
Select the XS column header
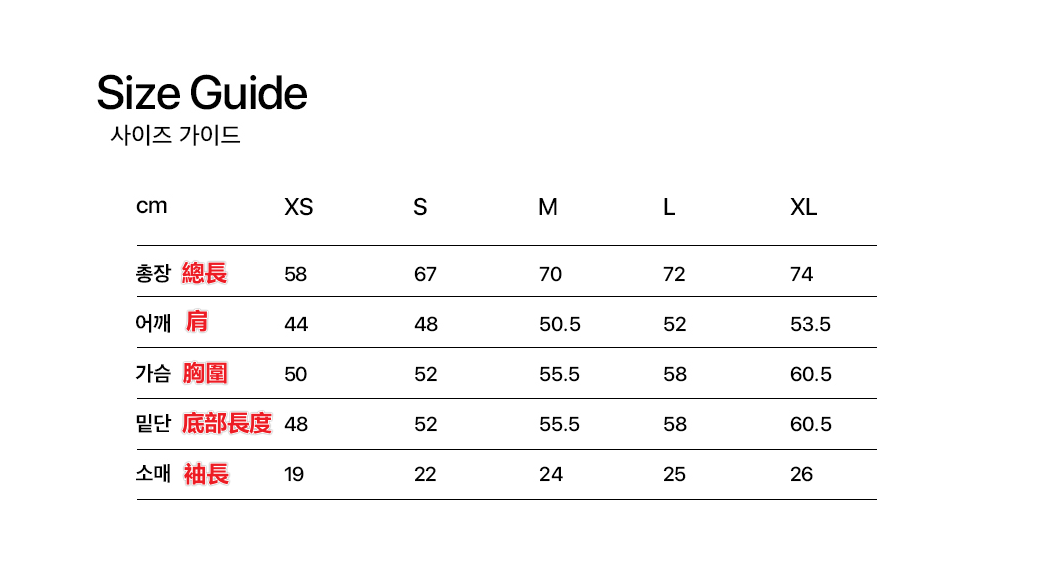[x=298, y=207]
